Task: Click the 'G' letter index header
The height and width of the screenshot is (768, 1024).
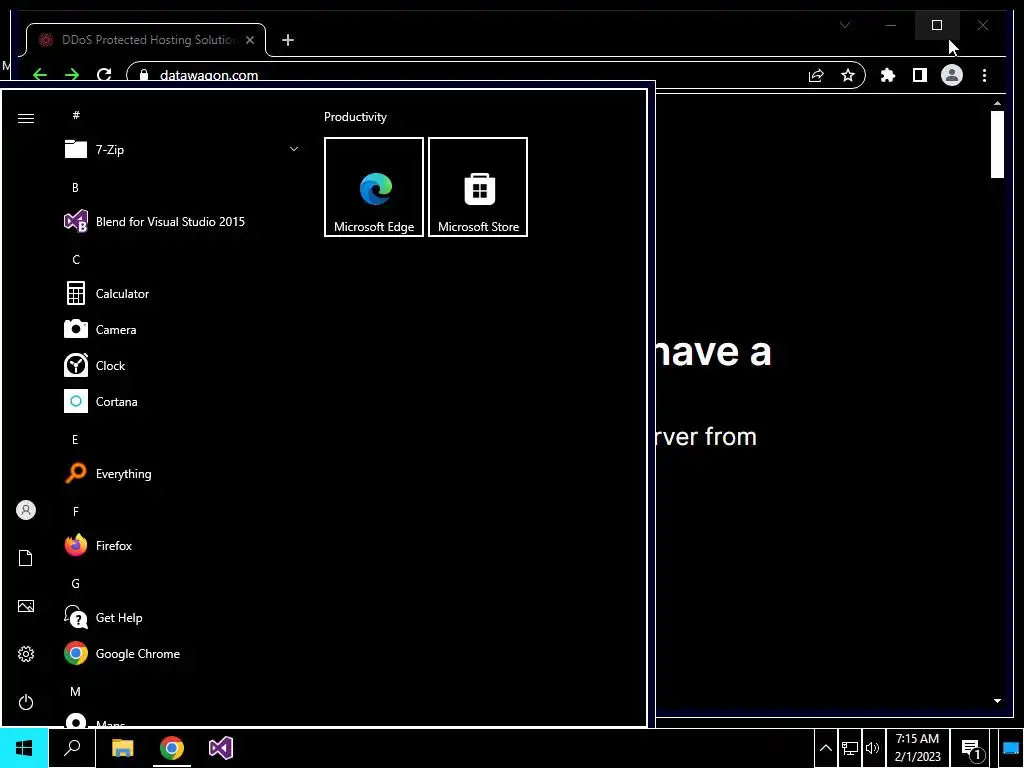Action: (75, 583)
